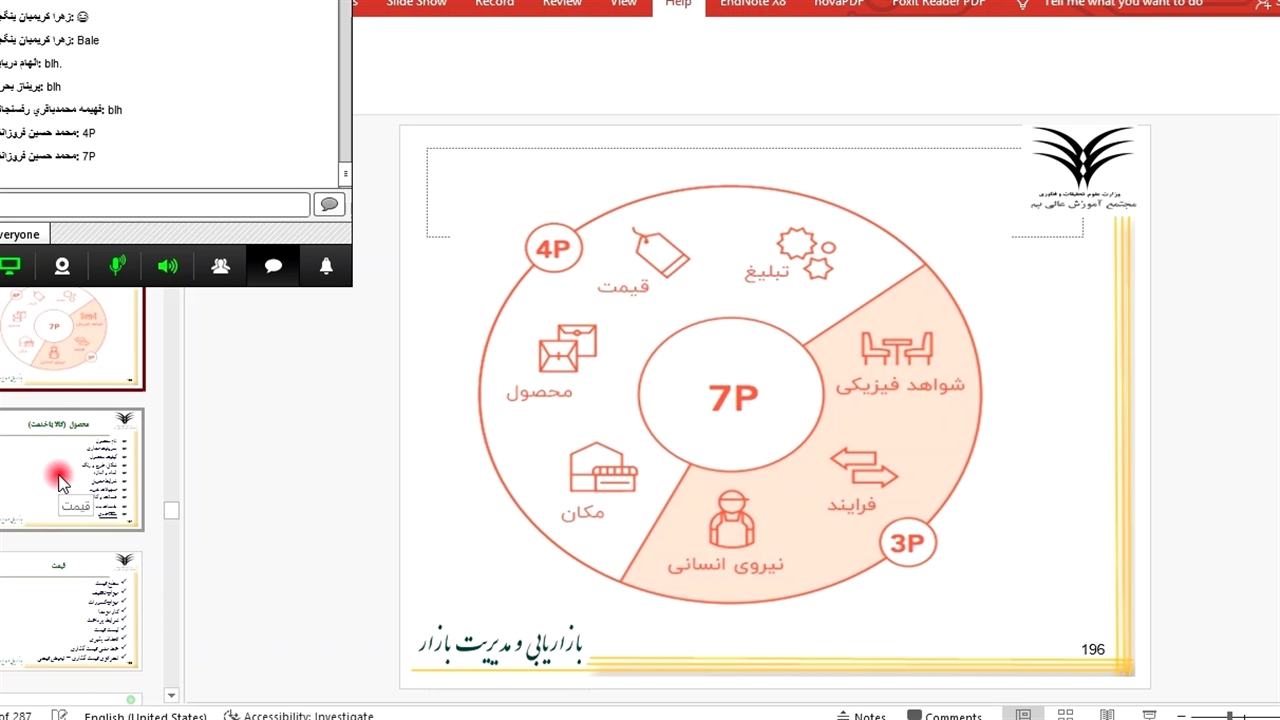1280x720 pixels.
Task: Open the Foxit Reader PDF tab
Action: tap(939, 4)
